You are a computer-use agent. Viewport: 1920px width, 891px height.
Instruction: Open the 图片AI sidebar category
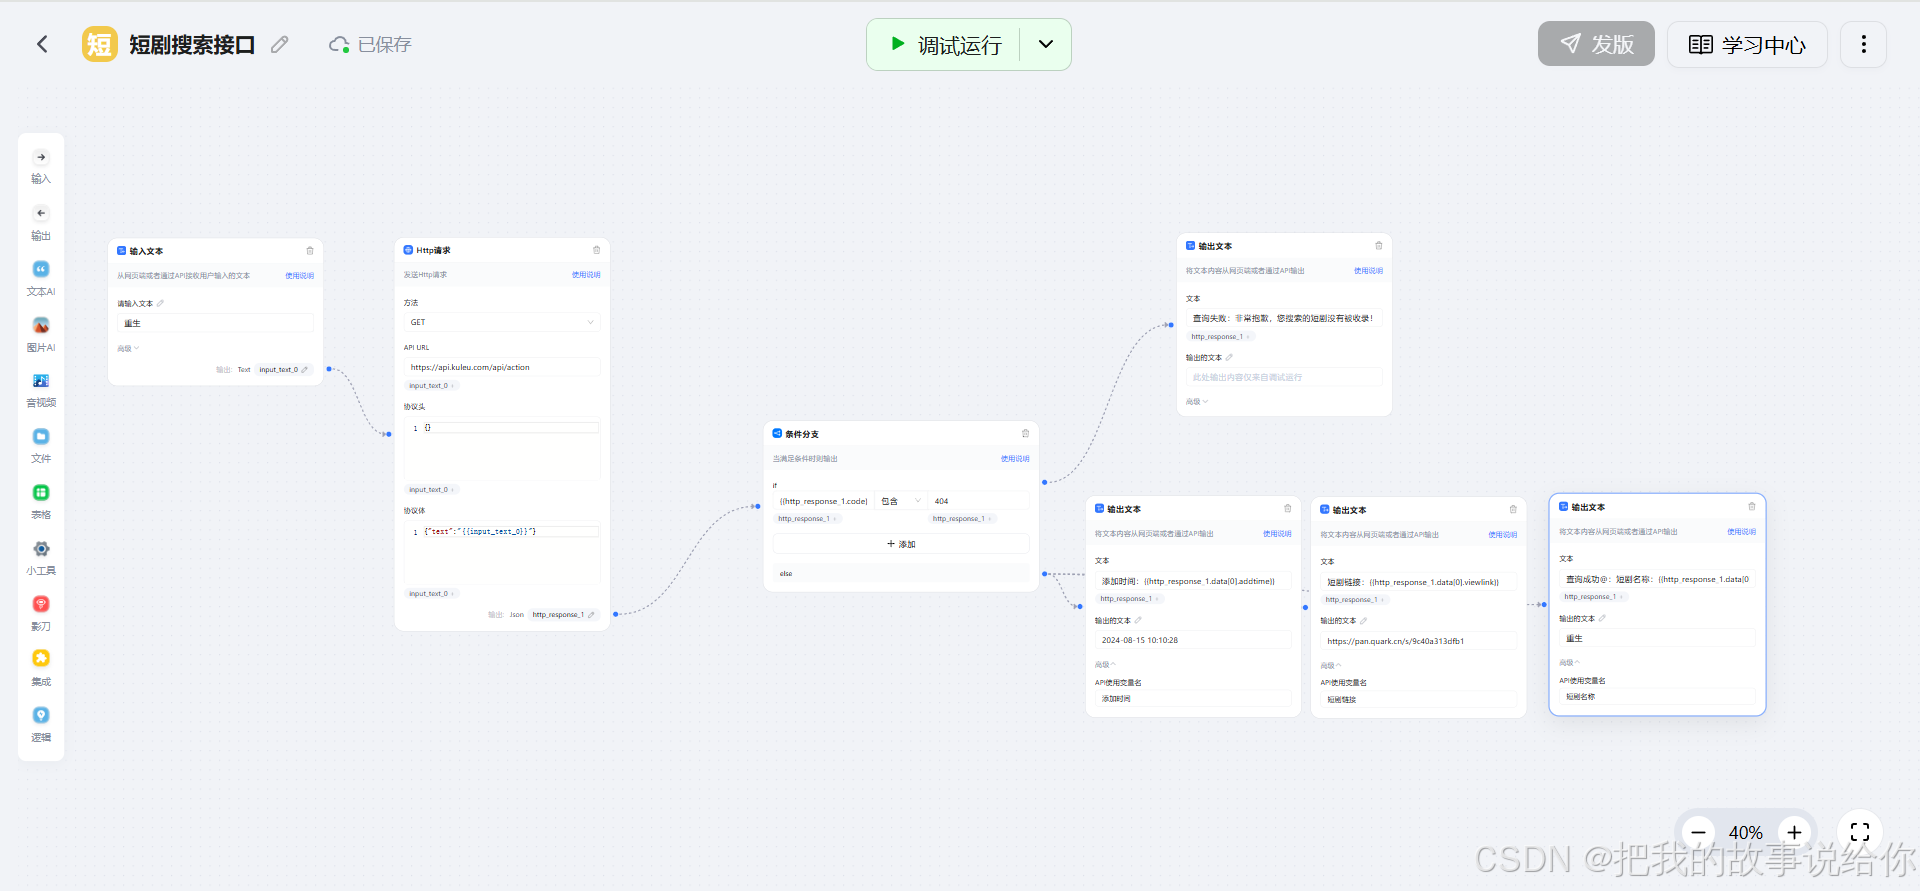click(x=41, y=335)
